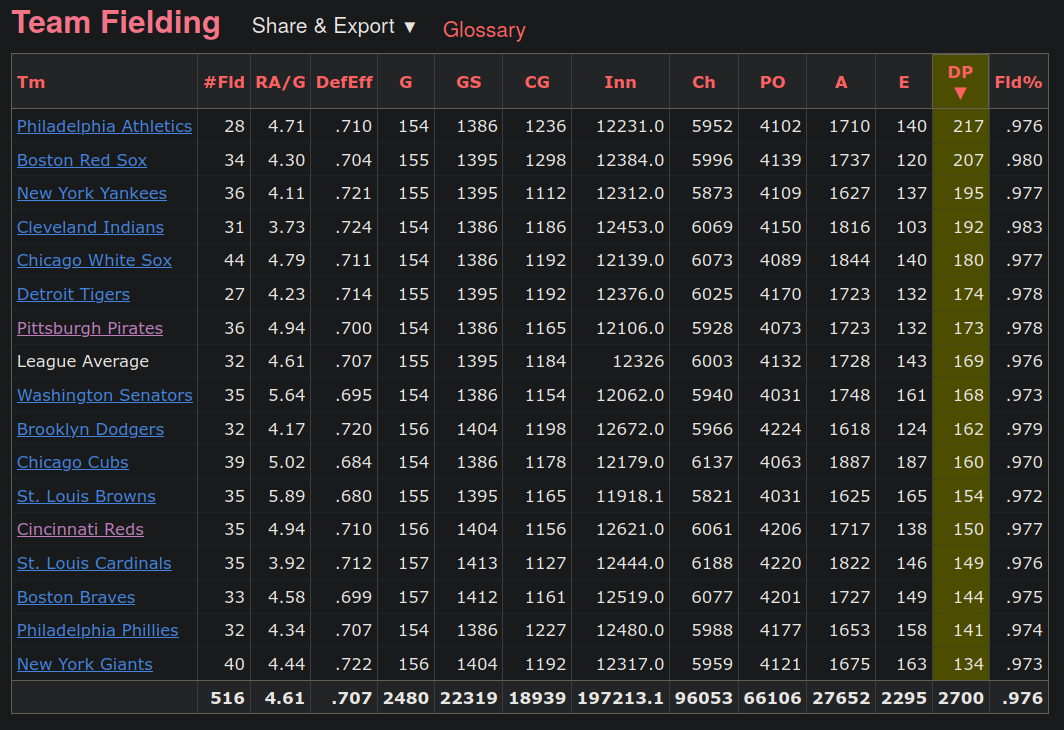The width and height of the screenshot is (1064, 730).
Task: Select PO value 4224 for Brooklyn Dodgers
Action: 780,429
